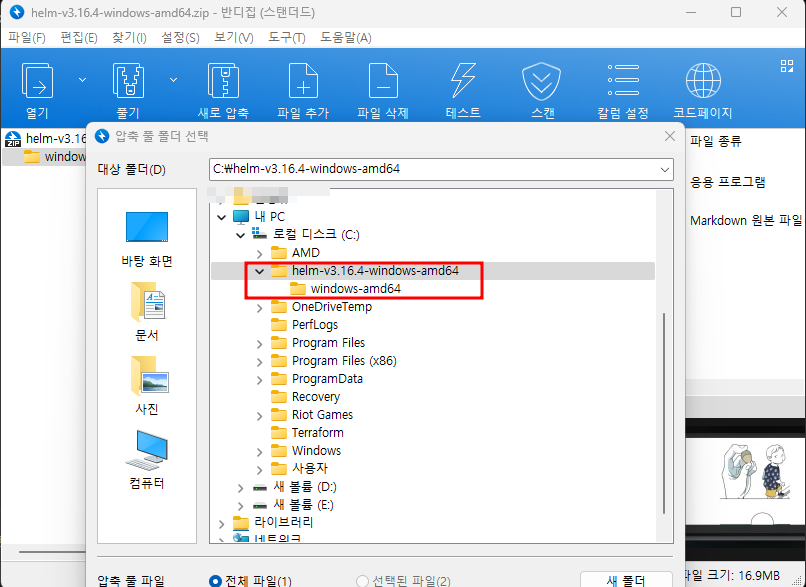Click 응용 프로그램 file type entry
Image resolution: width=806 pixels, height=587 pixels.
[x=728, y=182]
